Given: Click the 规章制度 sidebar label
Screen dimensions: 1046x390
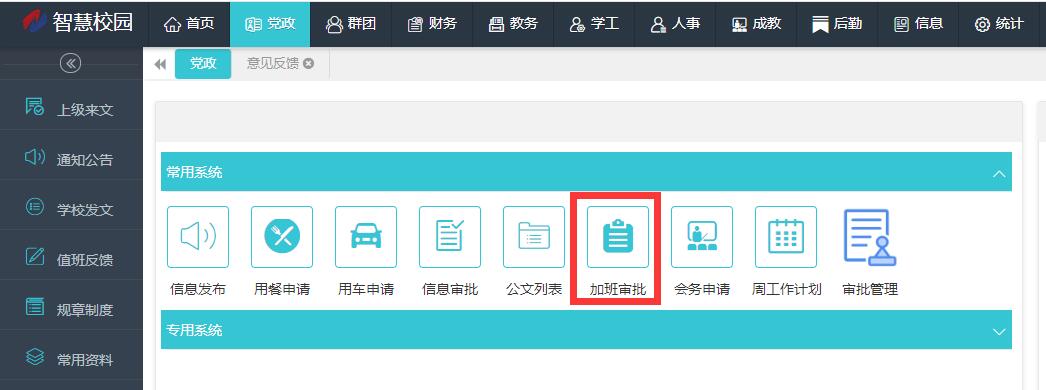Looking at the screenshot, I should (x=85, y=310).
